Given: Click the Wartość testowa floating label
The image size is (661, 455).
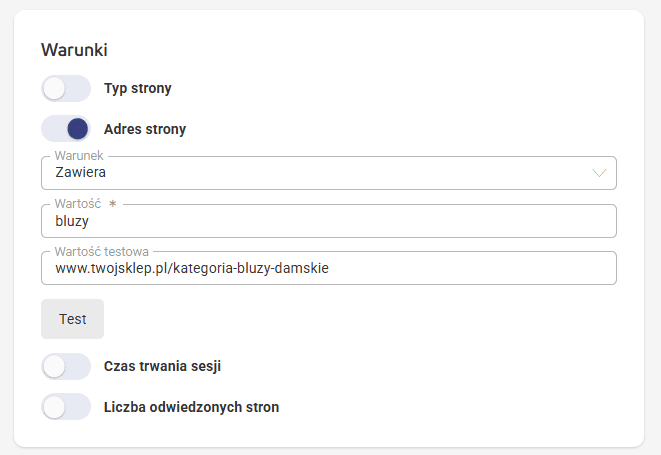Looking at the screenshot, I should pos(102,252).
